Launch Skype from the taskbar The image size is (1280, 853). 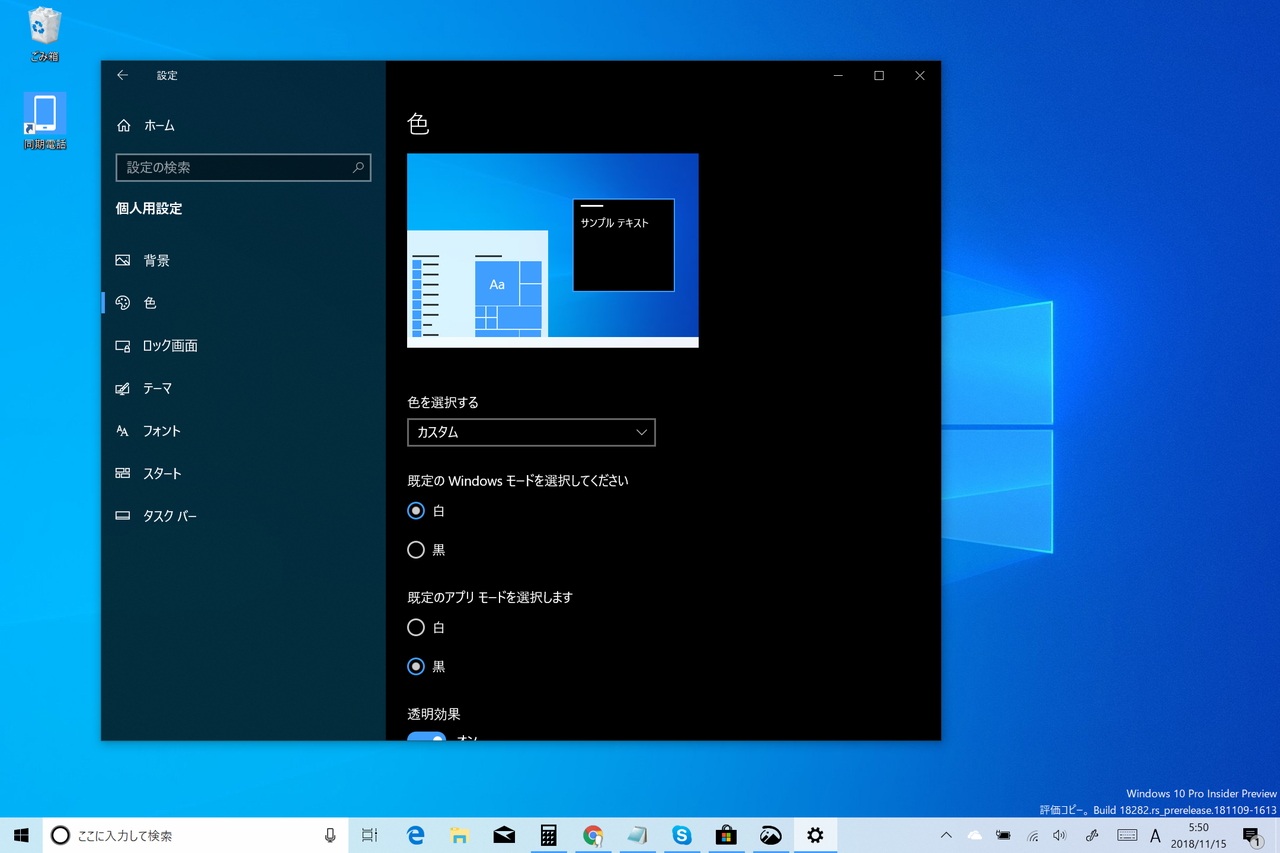681,835
